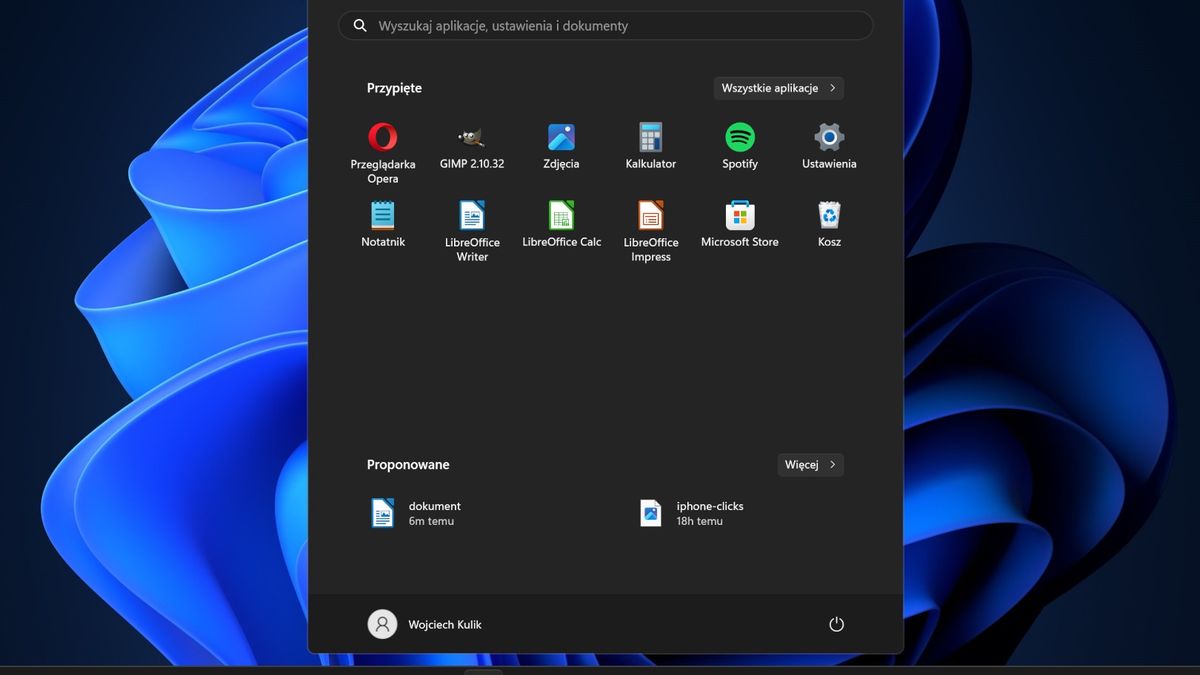Click the Wojciech Kulik account name
1200x675 pixels.
(x=445, y=624)
